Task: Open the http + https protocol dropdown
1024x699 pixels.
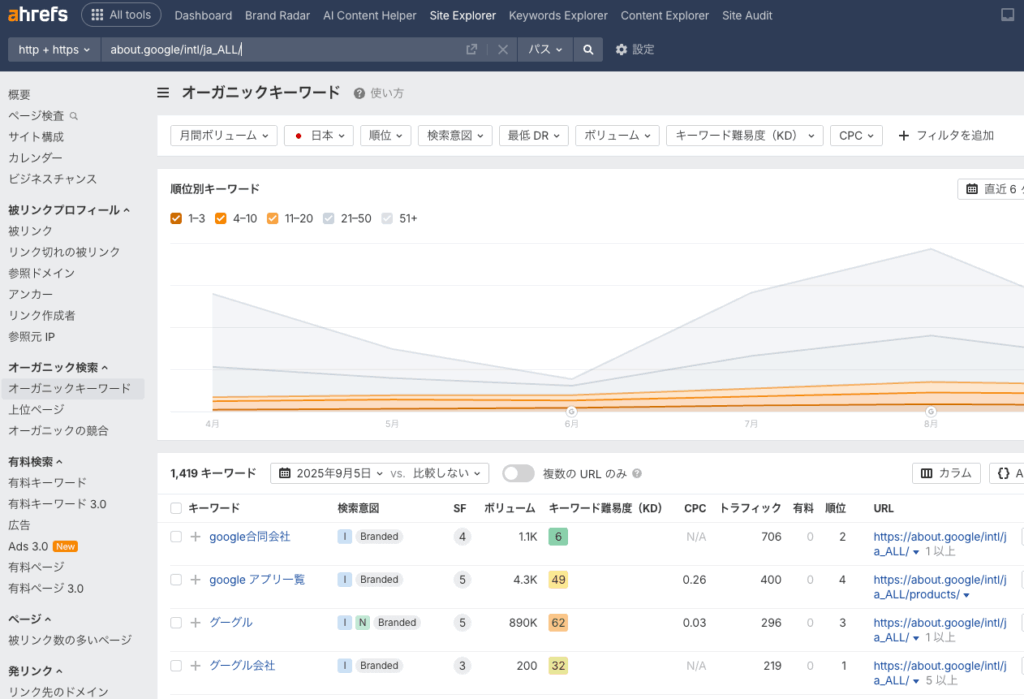Action: [54, 49]
